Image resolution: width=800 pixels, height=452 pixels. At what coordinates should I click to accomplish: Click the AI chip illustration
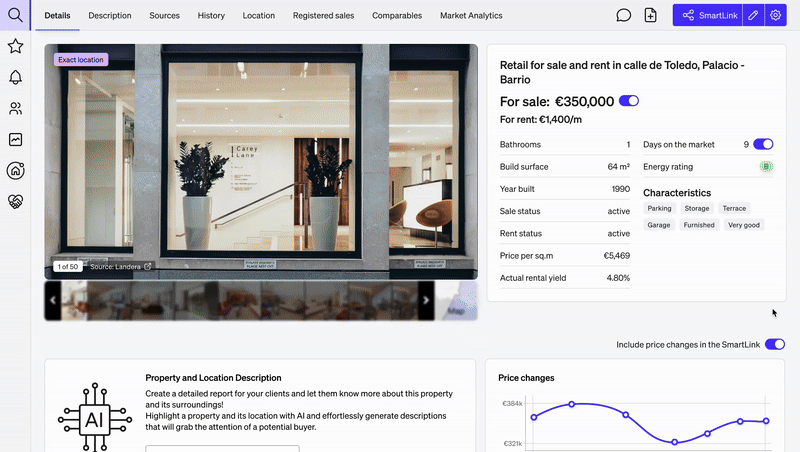95,418
